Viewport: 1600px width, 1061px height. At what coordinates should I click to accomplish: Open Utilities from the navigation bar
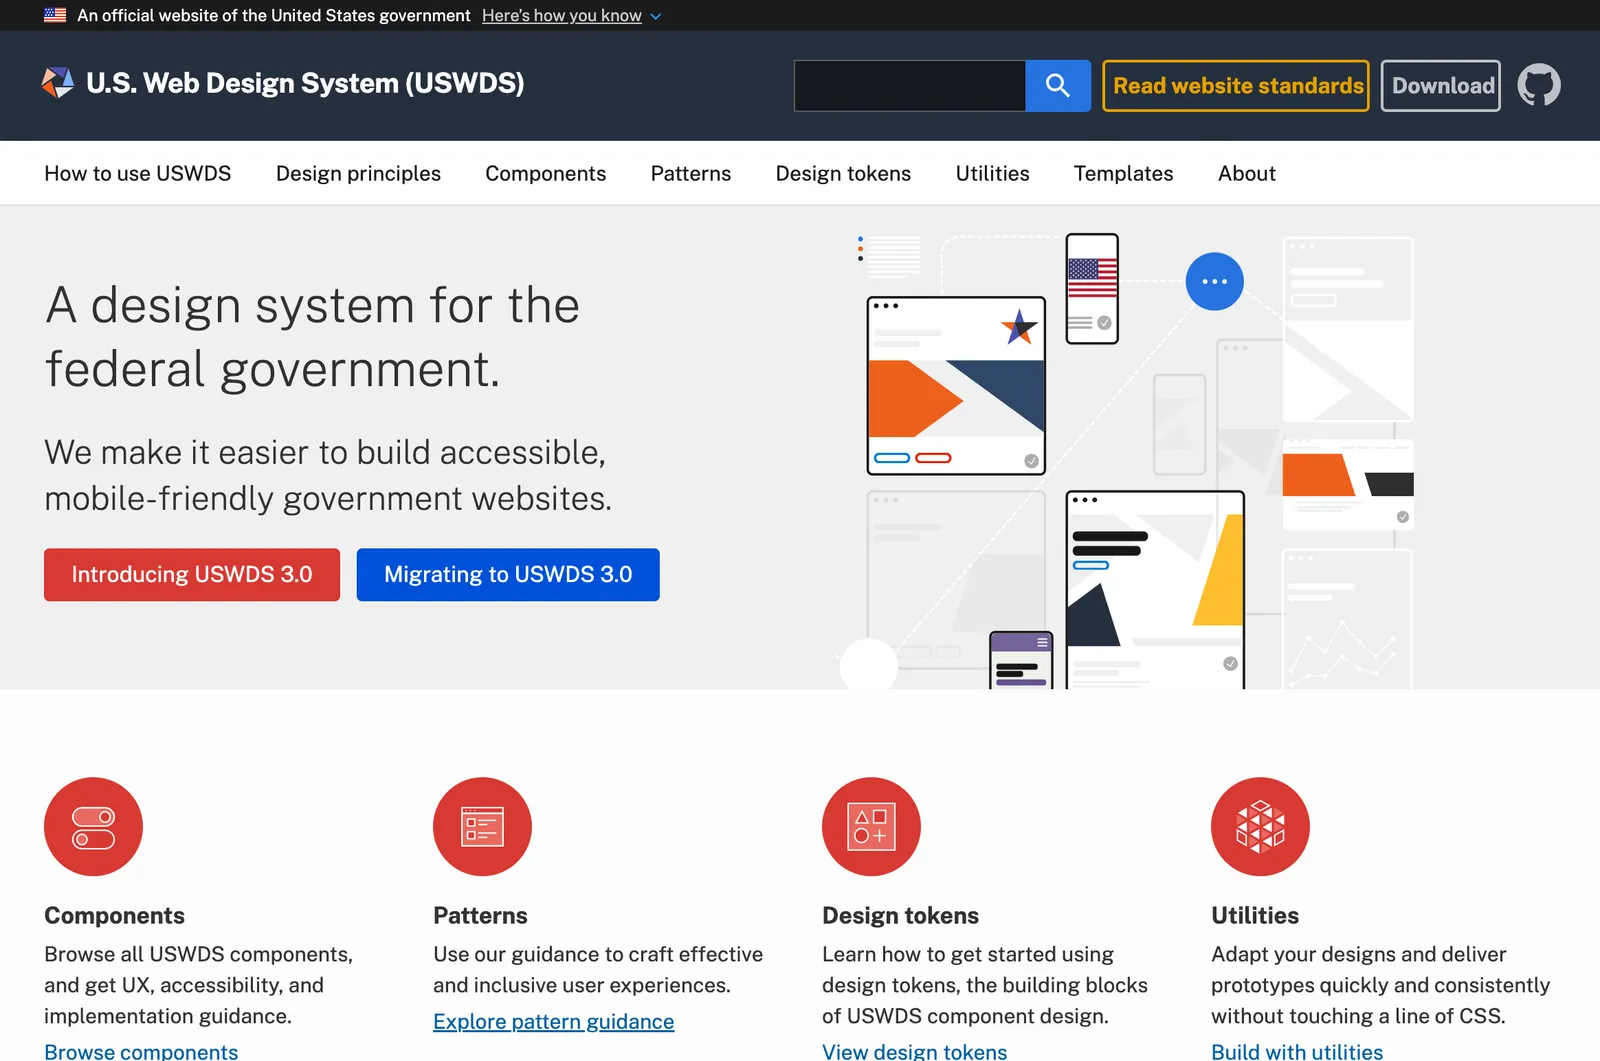[x=992, y=173]
